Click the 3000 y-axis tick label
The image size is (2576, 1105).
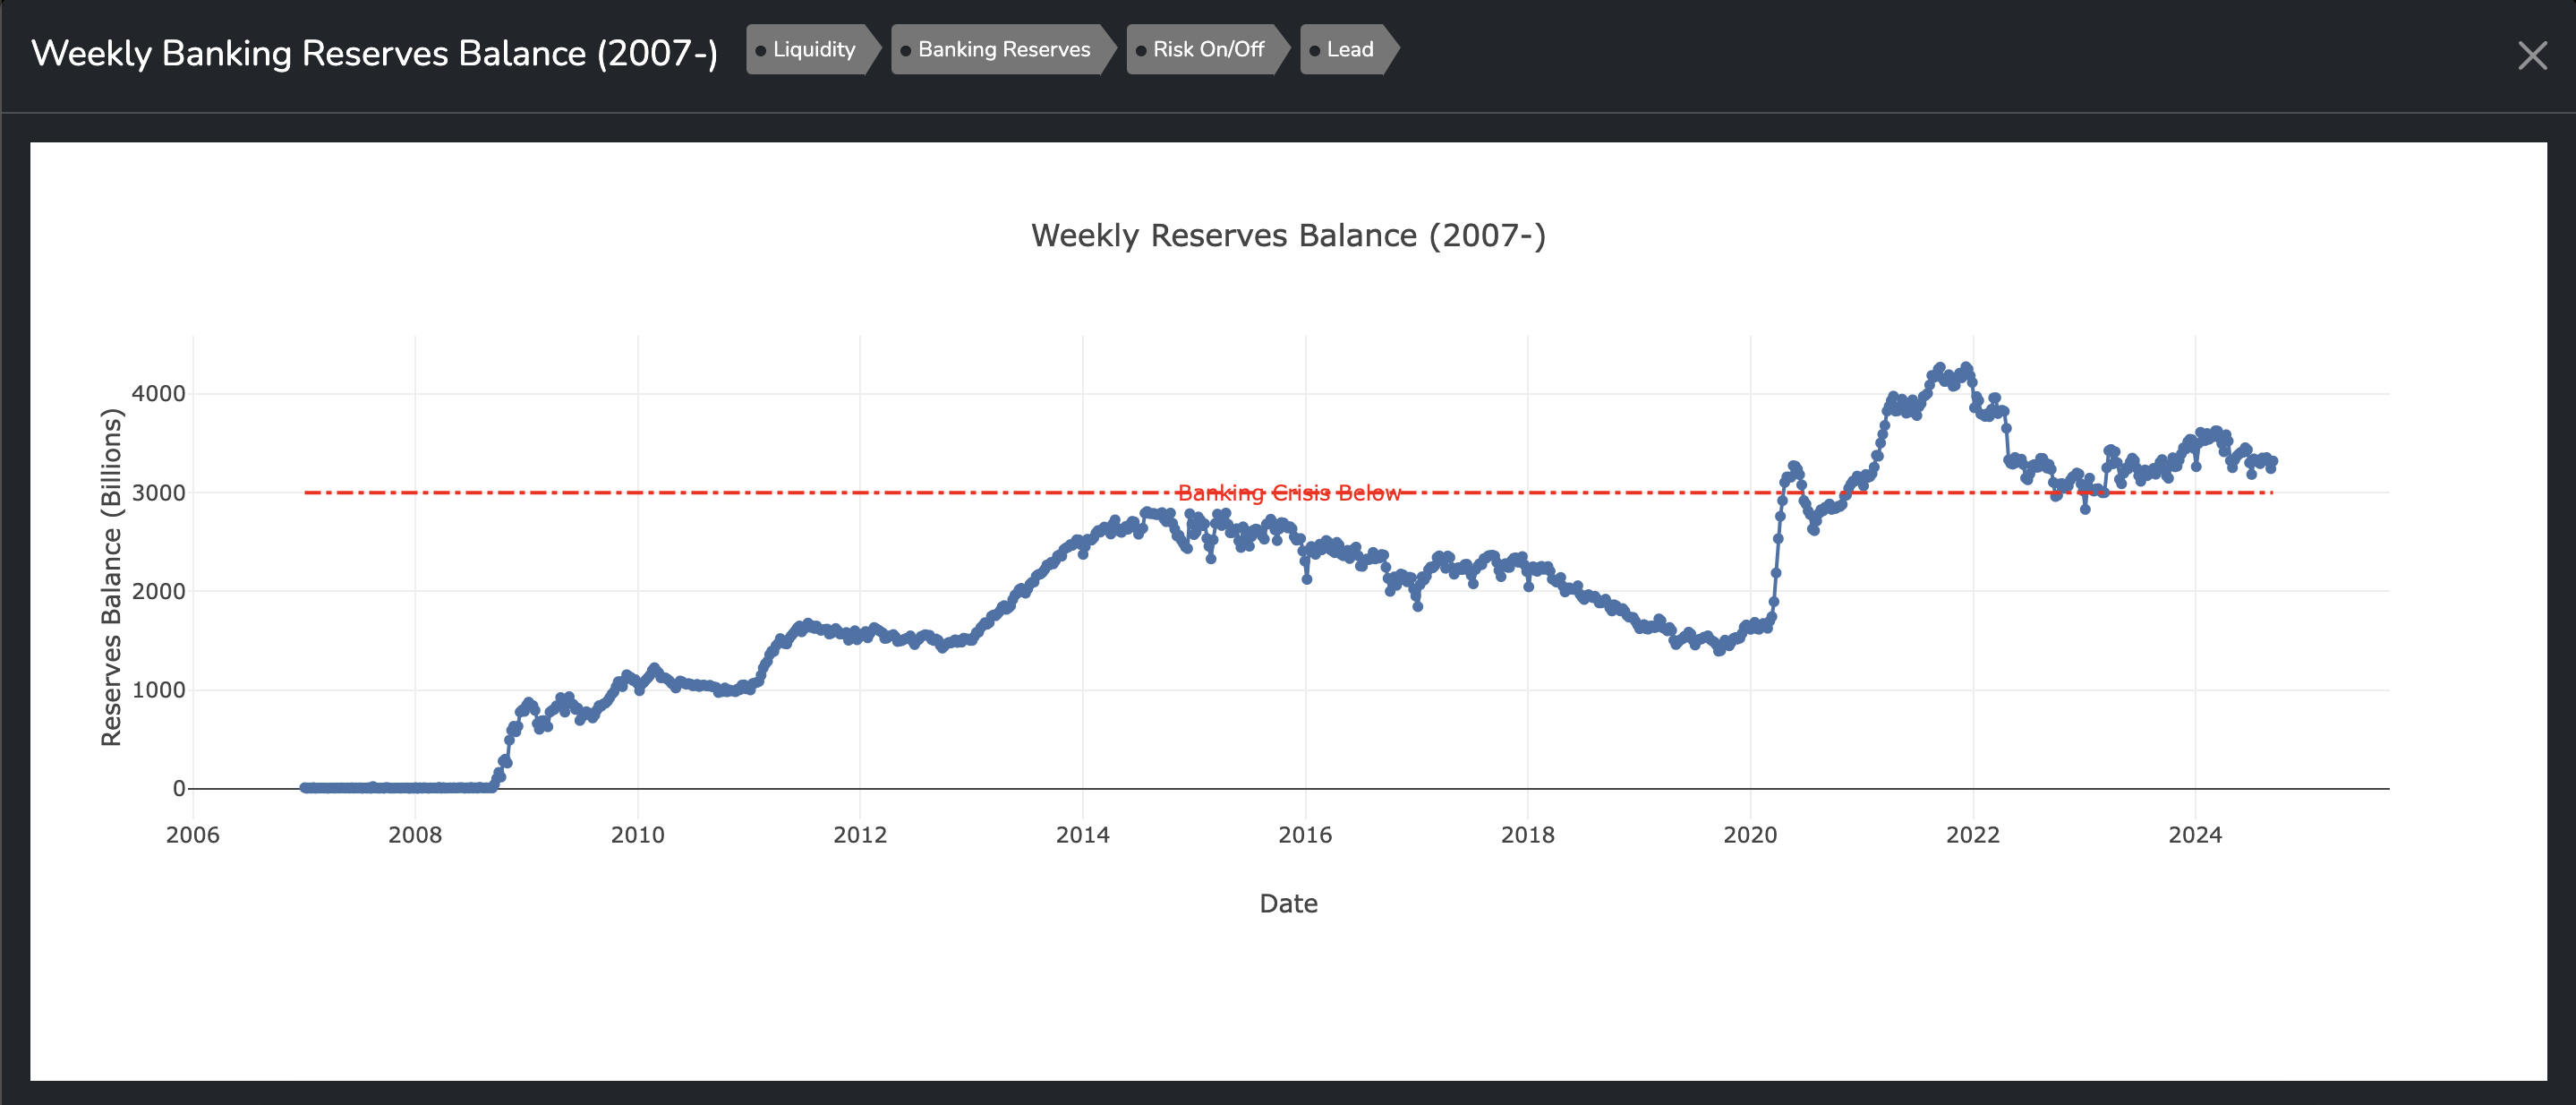[158, 493]
